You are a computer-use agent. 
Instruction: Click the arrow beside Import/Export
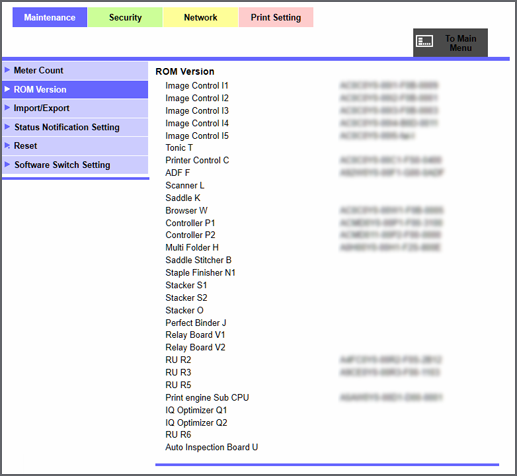(x=7, y=108)
